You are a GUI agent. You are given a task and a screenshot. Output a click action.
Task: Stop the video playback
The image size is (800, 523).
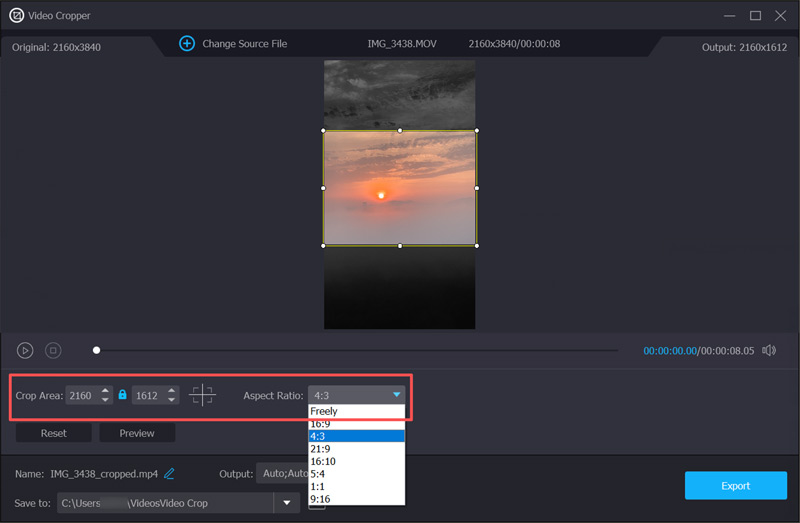click(53, 351)
